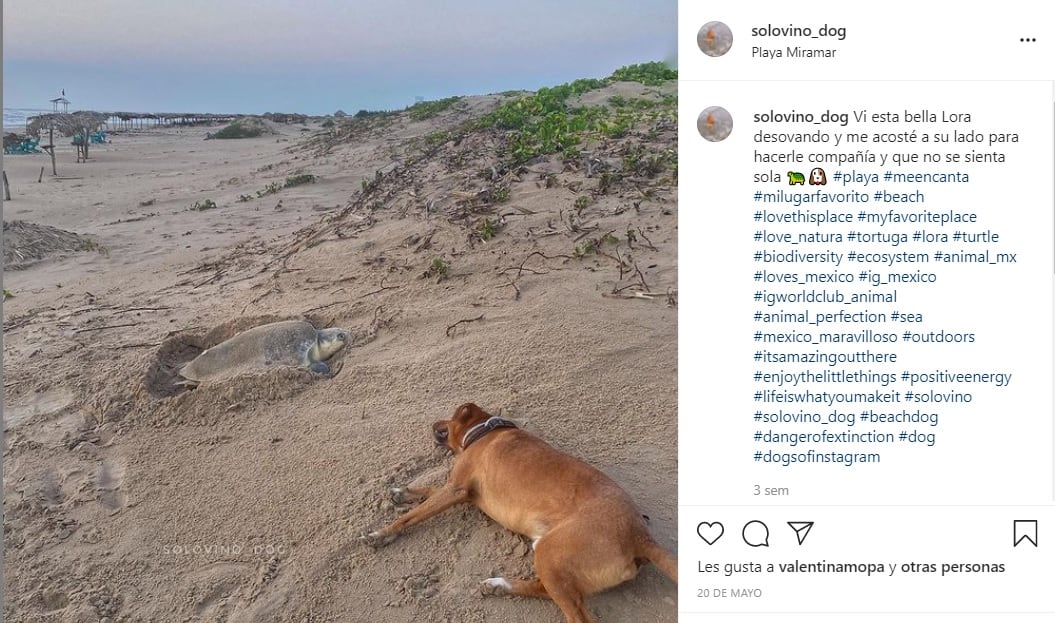The height and width of the screenshot is (623, 1055).
Task: Click the turtle and dog beach photo
Action: (x=340, y=310)
